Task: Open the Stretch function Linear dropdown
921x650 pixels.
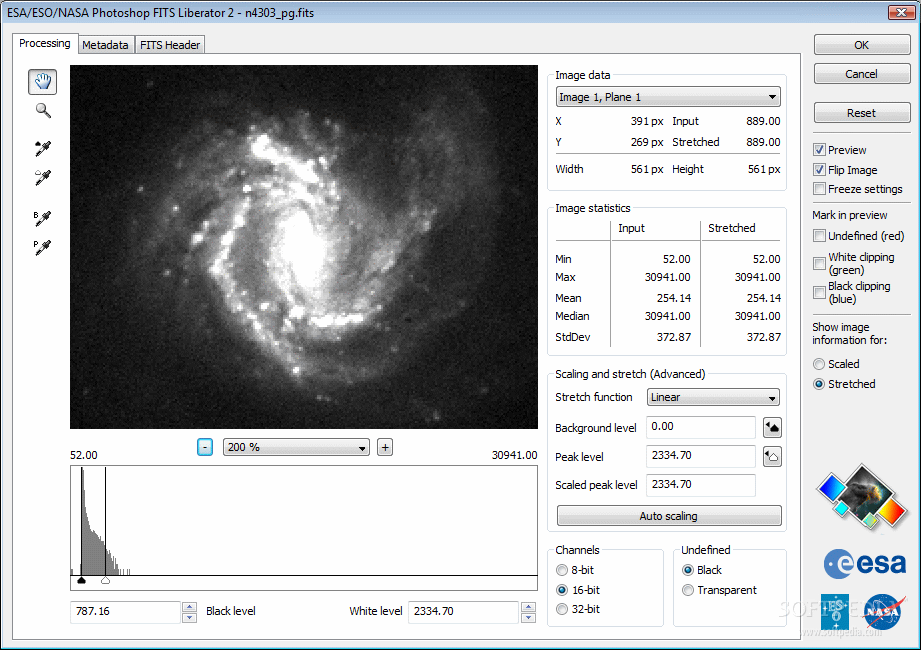Action: coord(713,398)
